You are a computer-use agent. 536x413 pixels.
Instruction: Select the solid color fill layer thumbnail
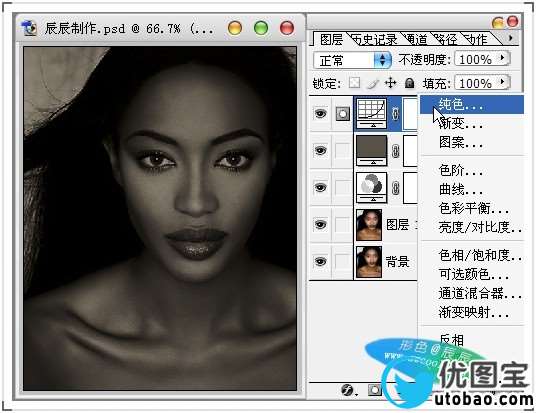372,150
